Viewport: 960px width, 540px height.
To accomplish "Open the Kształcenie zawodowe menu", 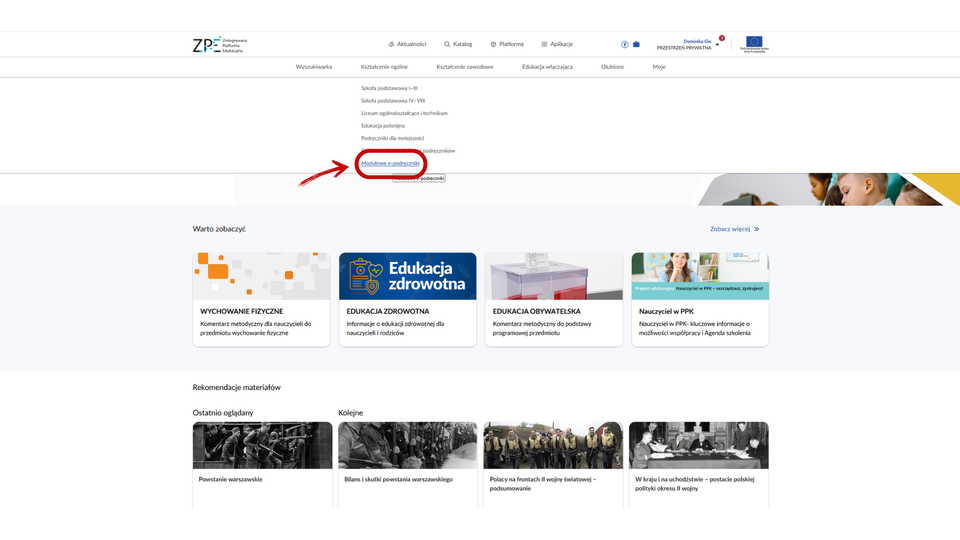I will click(x=464, y=67).
